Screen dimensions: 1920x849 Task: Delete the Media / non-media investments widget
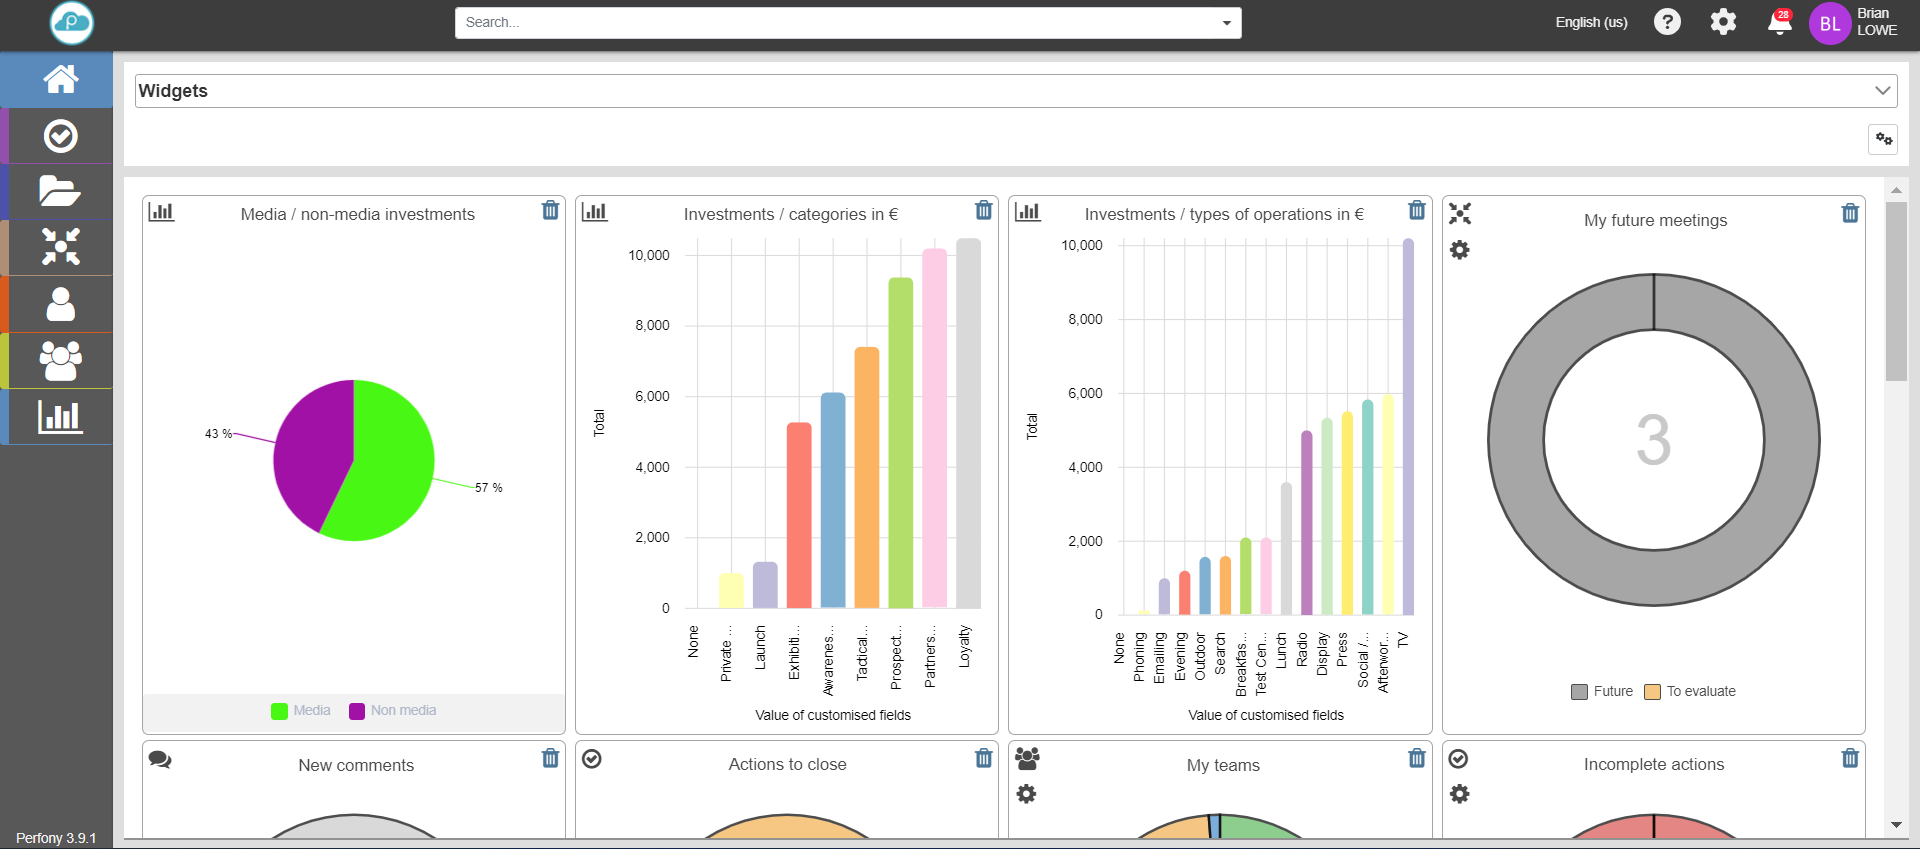click(550, 210)
